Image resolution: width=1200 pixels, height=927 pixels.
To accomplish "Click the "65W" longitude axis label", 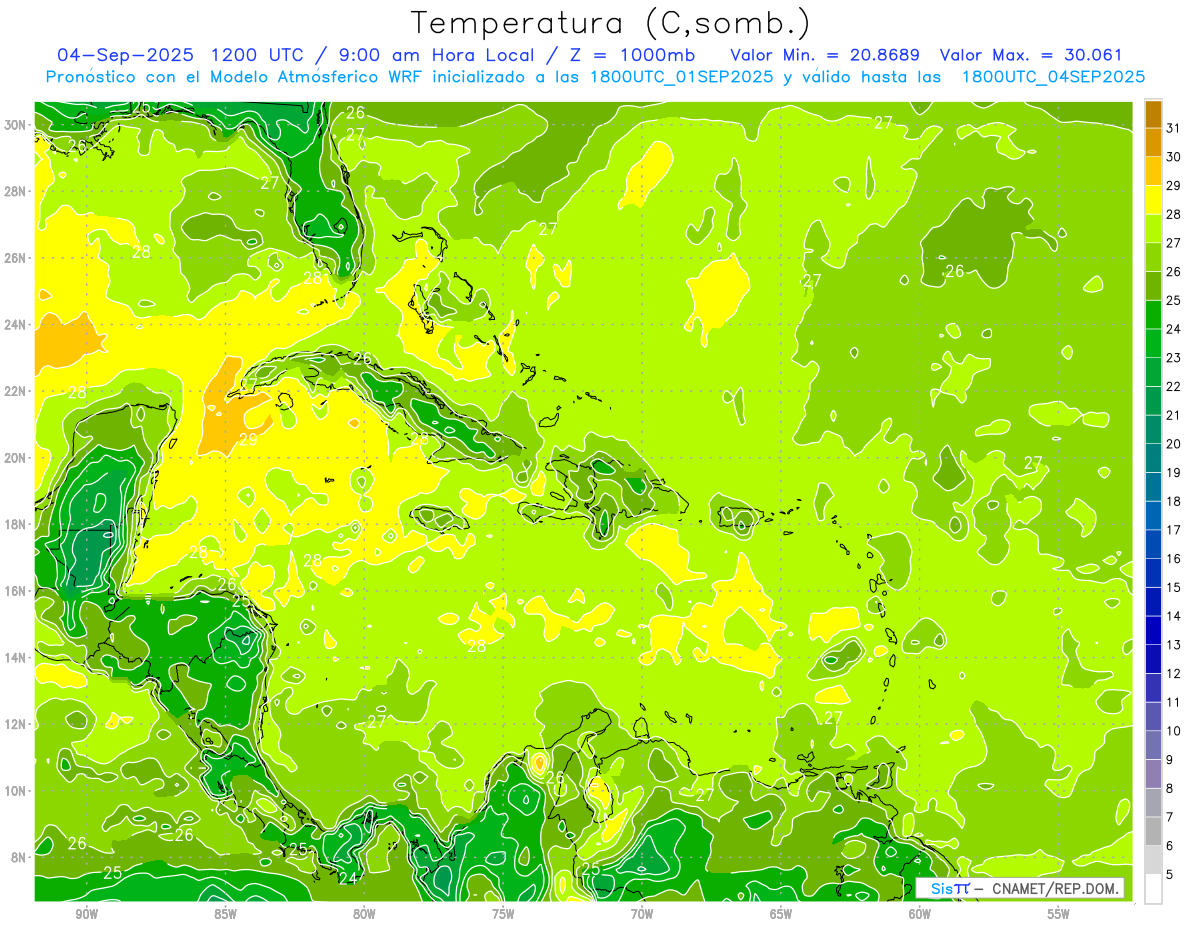I will click(781, 914).
